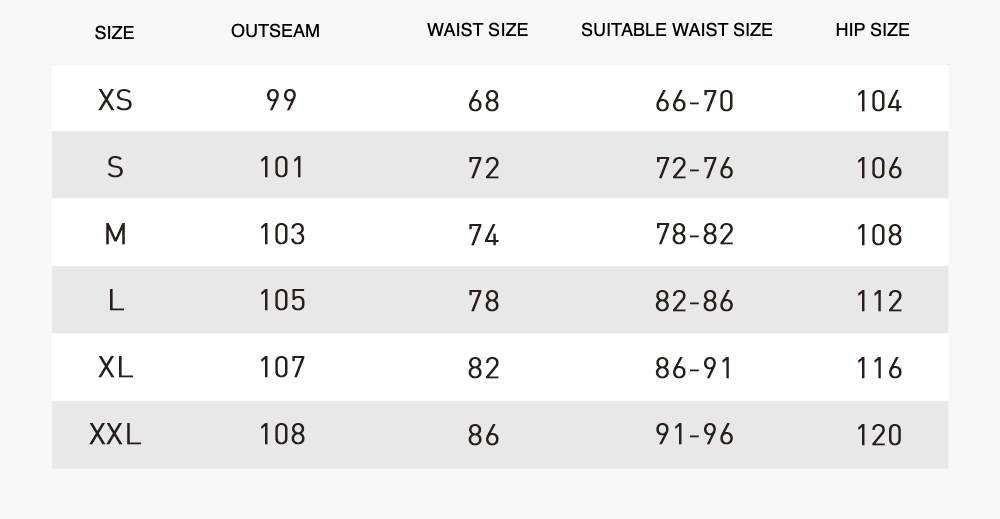Viewport: 1000px width, 519px height.
Task: Click outseam value 99 for XS
Action: tap(282, 100)
